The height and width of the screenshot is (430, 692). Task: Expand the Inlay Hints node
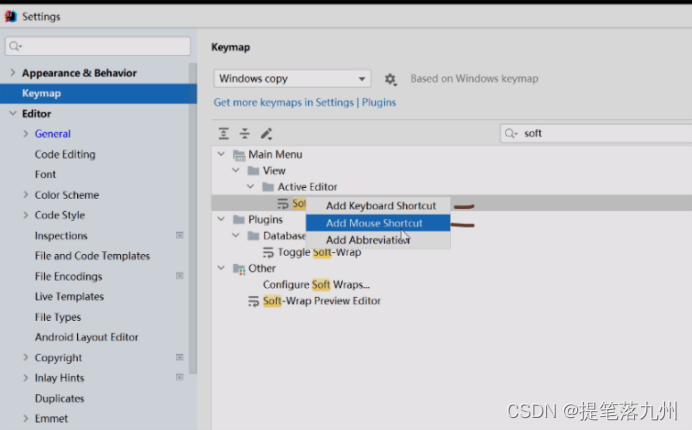(26, 377)
